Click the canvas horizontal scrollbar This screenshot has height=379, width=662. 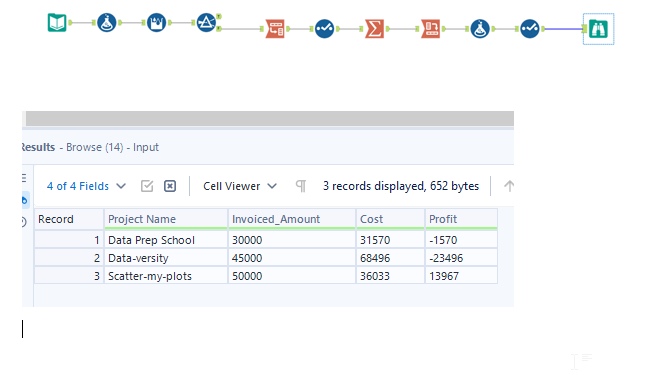270,119
